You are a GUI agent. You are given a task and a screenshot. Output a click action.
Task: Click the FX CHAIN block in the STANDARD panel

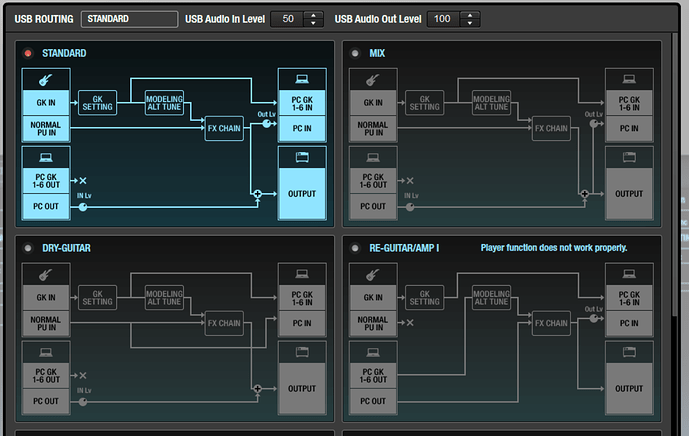[224, 129]
